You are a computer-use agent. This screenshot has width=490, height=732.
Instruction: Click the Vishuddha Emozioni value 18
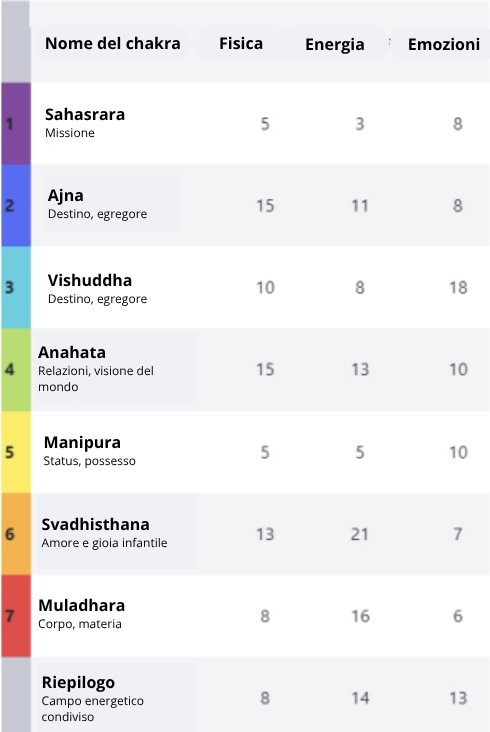point(458,288)
